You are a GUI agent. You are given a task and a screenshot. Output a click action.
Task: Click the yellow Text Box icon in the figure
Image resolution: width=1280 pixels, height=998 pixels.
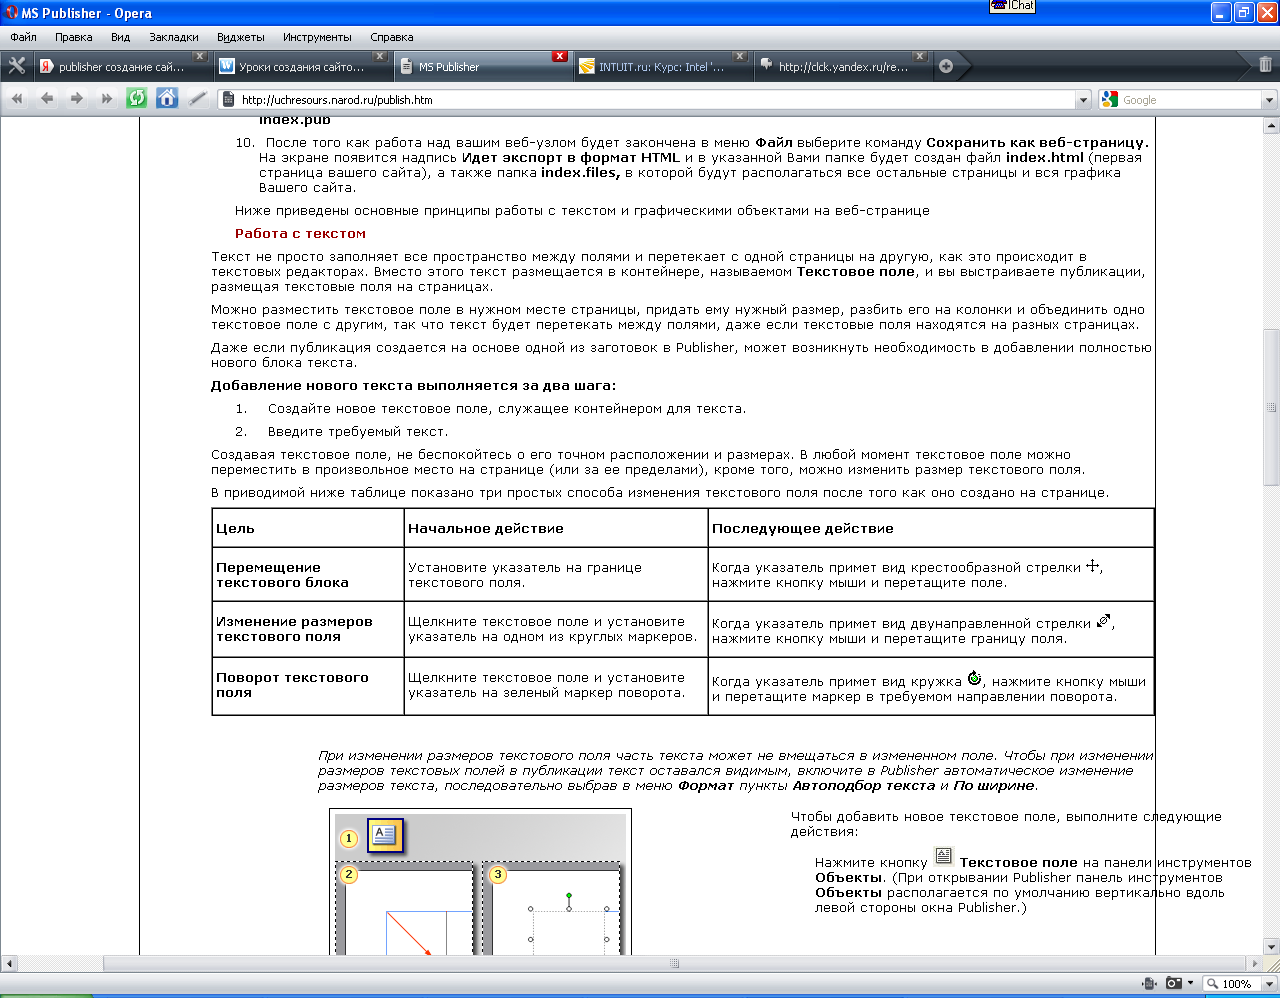[x=385, y=835]
